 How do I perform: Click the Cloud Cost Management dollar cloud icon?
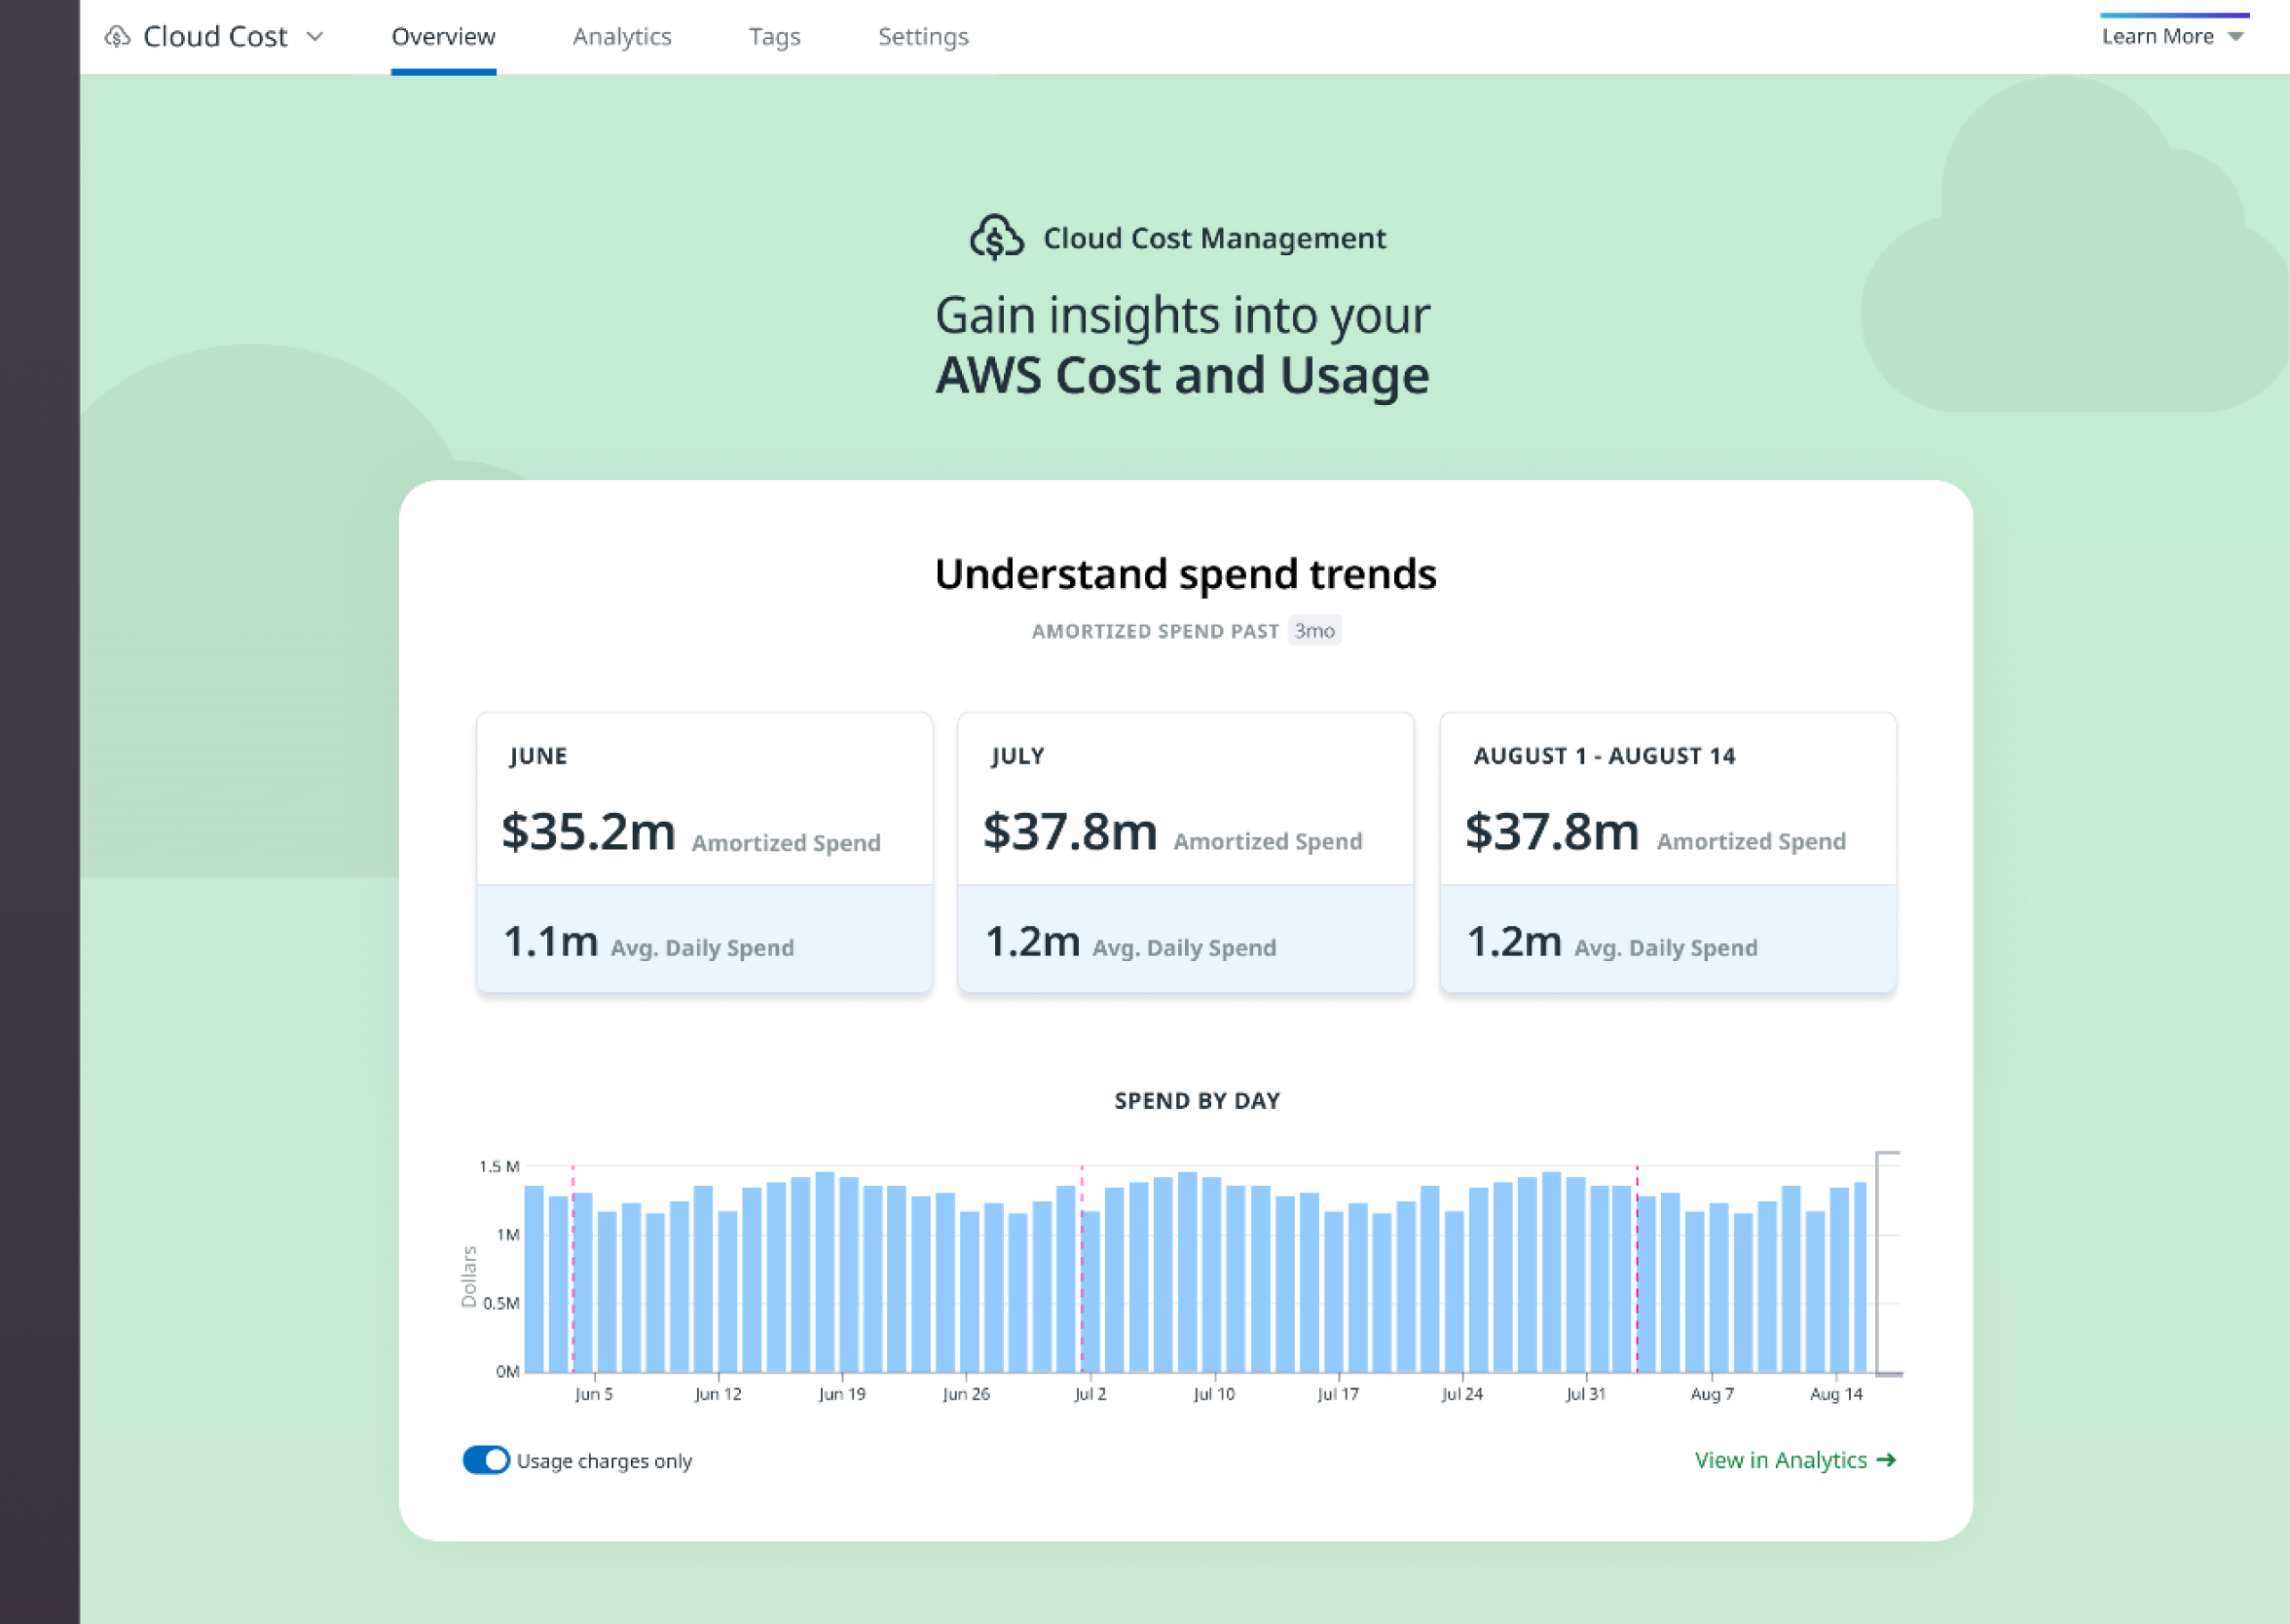(996, 237)
